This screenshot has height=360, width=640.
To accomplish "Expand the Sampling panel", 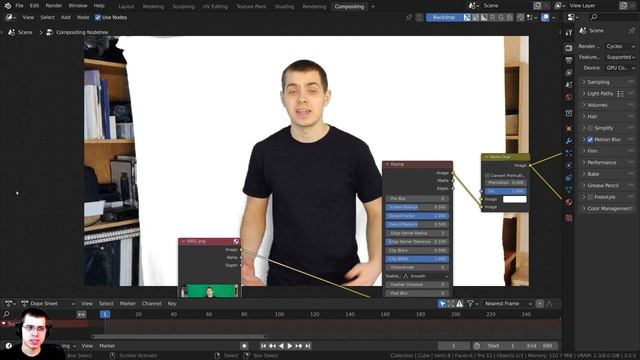I will point(607,82).
